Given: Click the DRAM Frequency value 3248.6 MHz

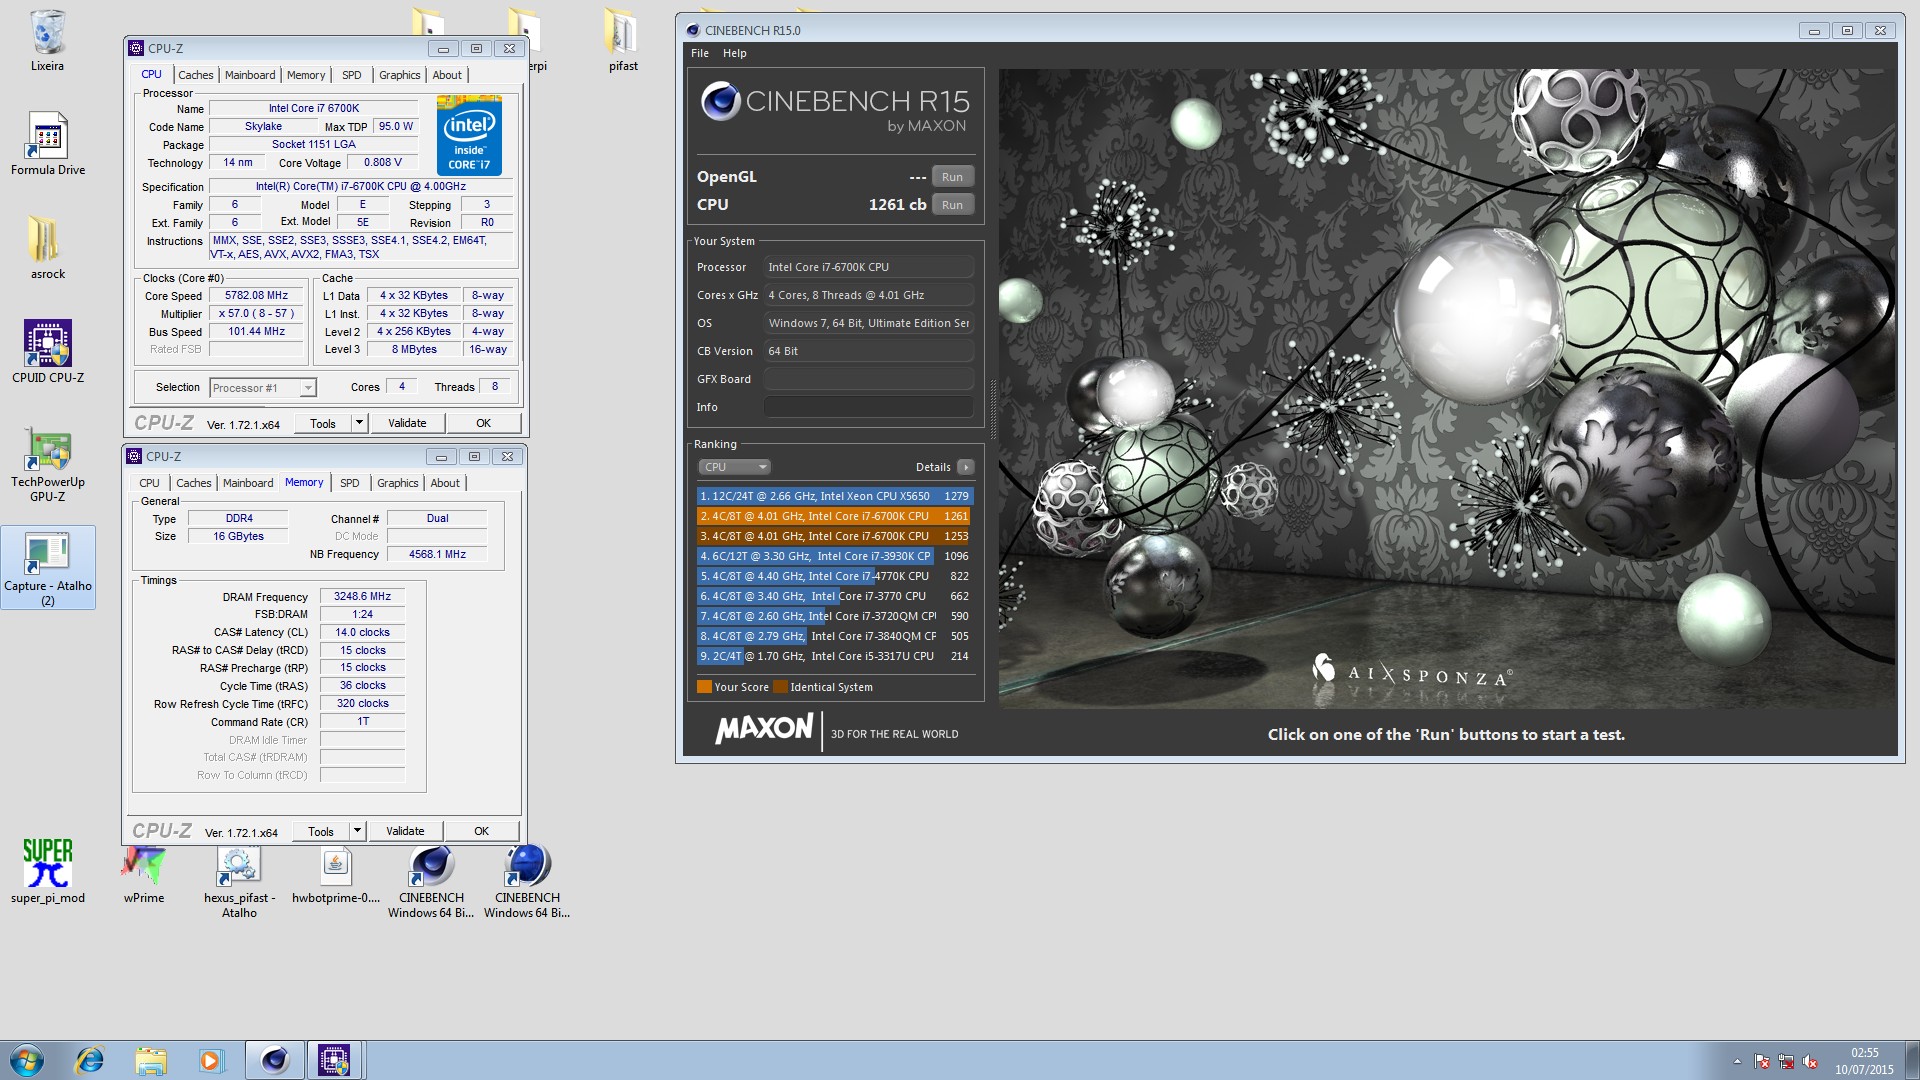Looking at the screenshot, I should 362,596.
